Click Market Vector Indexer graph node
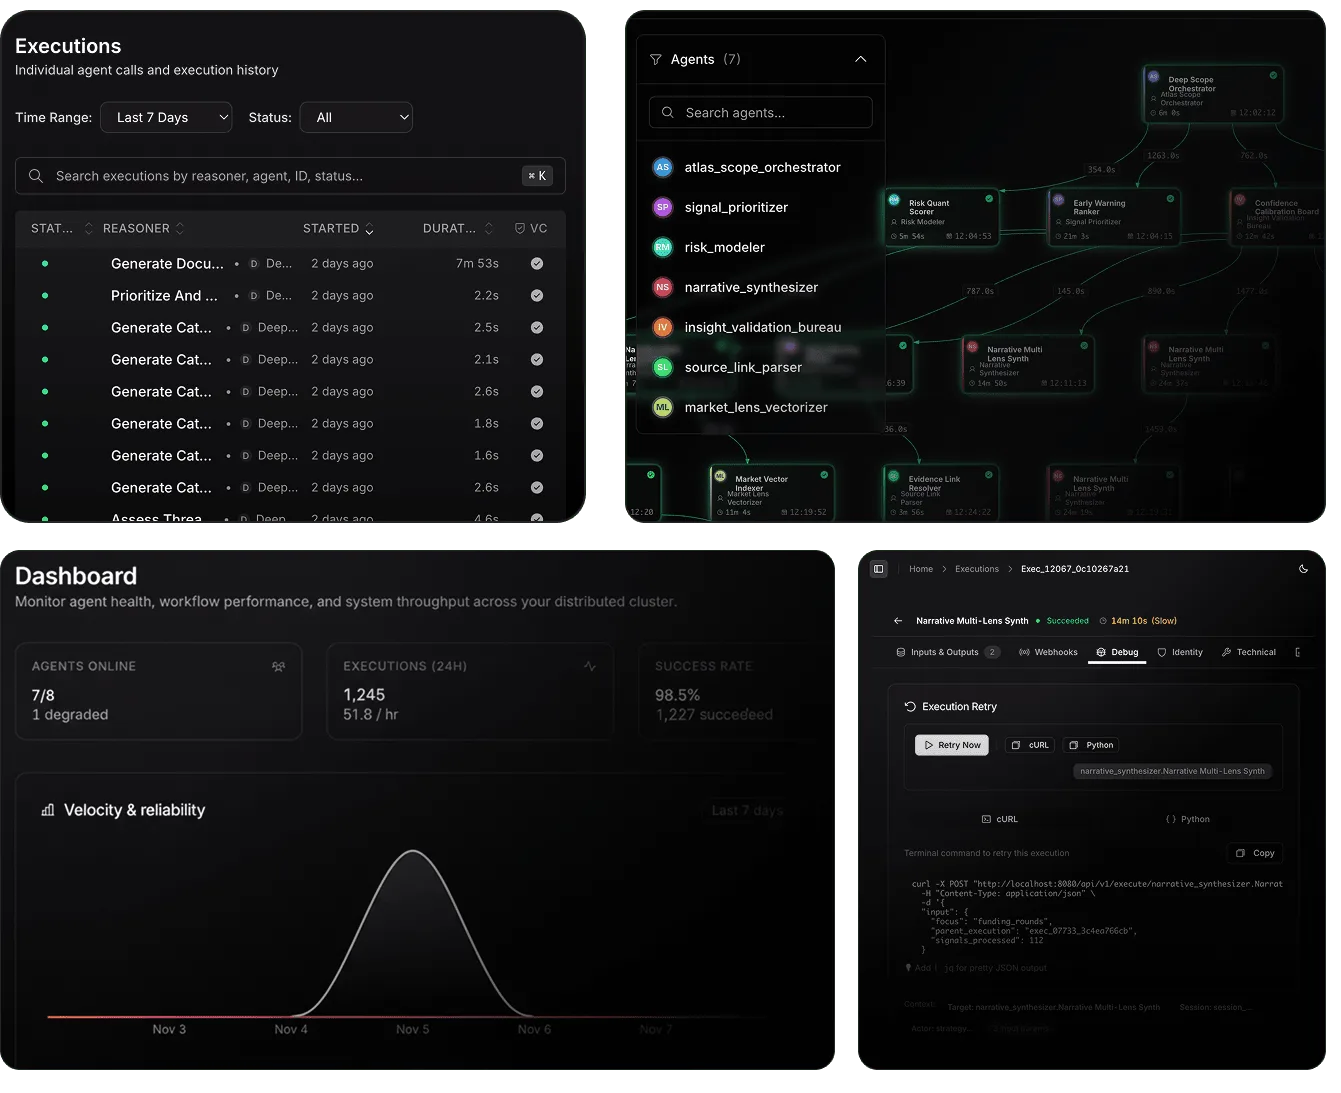 tap(771, 493)
